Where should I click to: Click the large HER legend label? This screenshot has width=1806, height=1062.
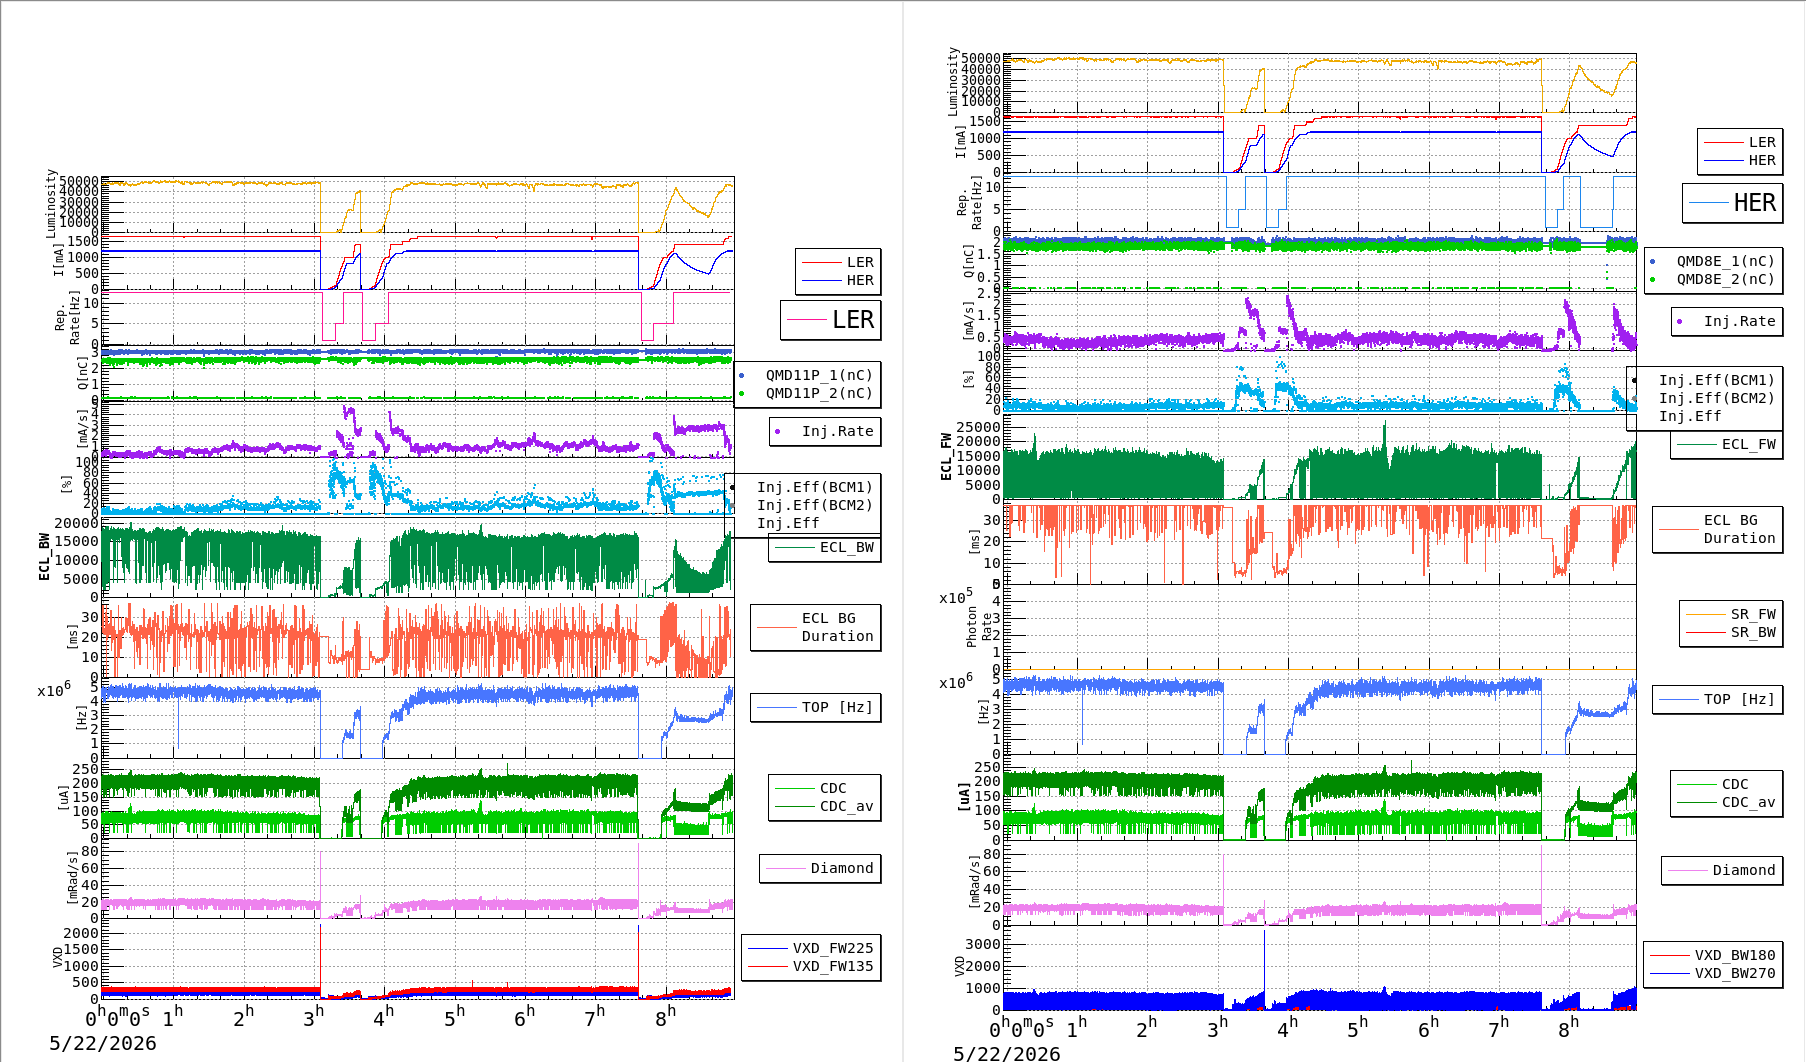[1755, 203]
